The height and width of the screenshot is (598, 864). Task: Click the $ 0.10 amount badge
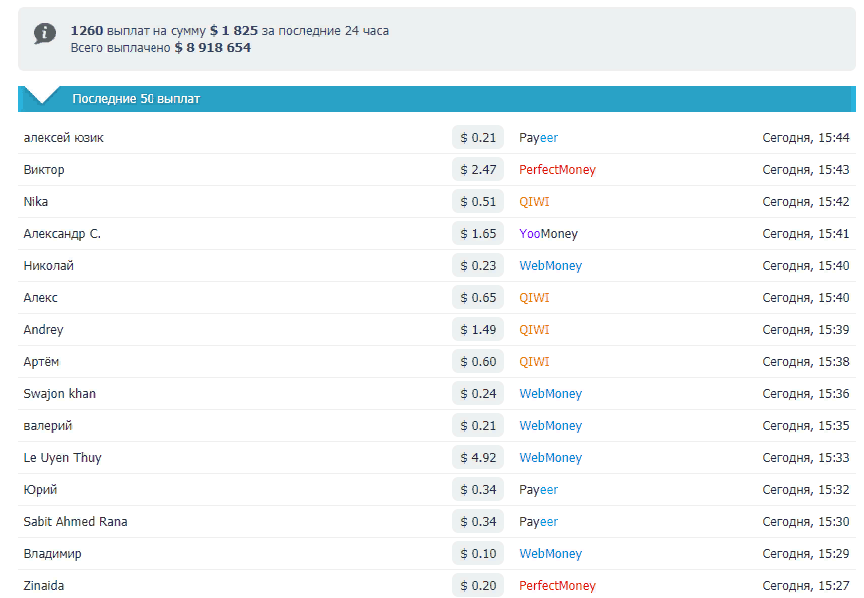tap(478, 553)
